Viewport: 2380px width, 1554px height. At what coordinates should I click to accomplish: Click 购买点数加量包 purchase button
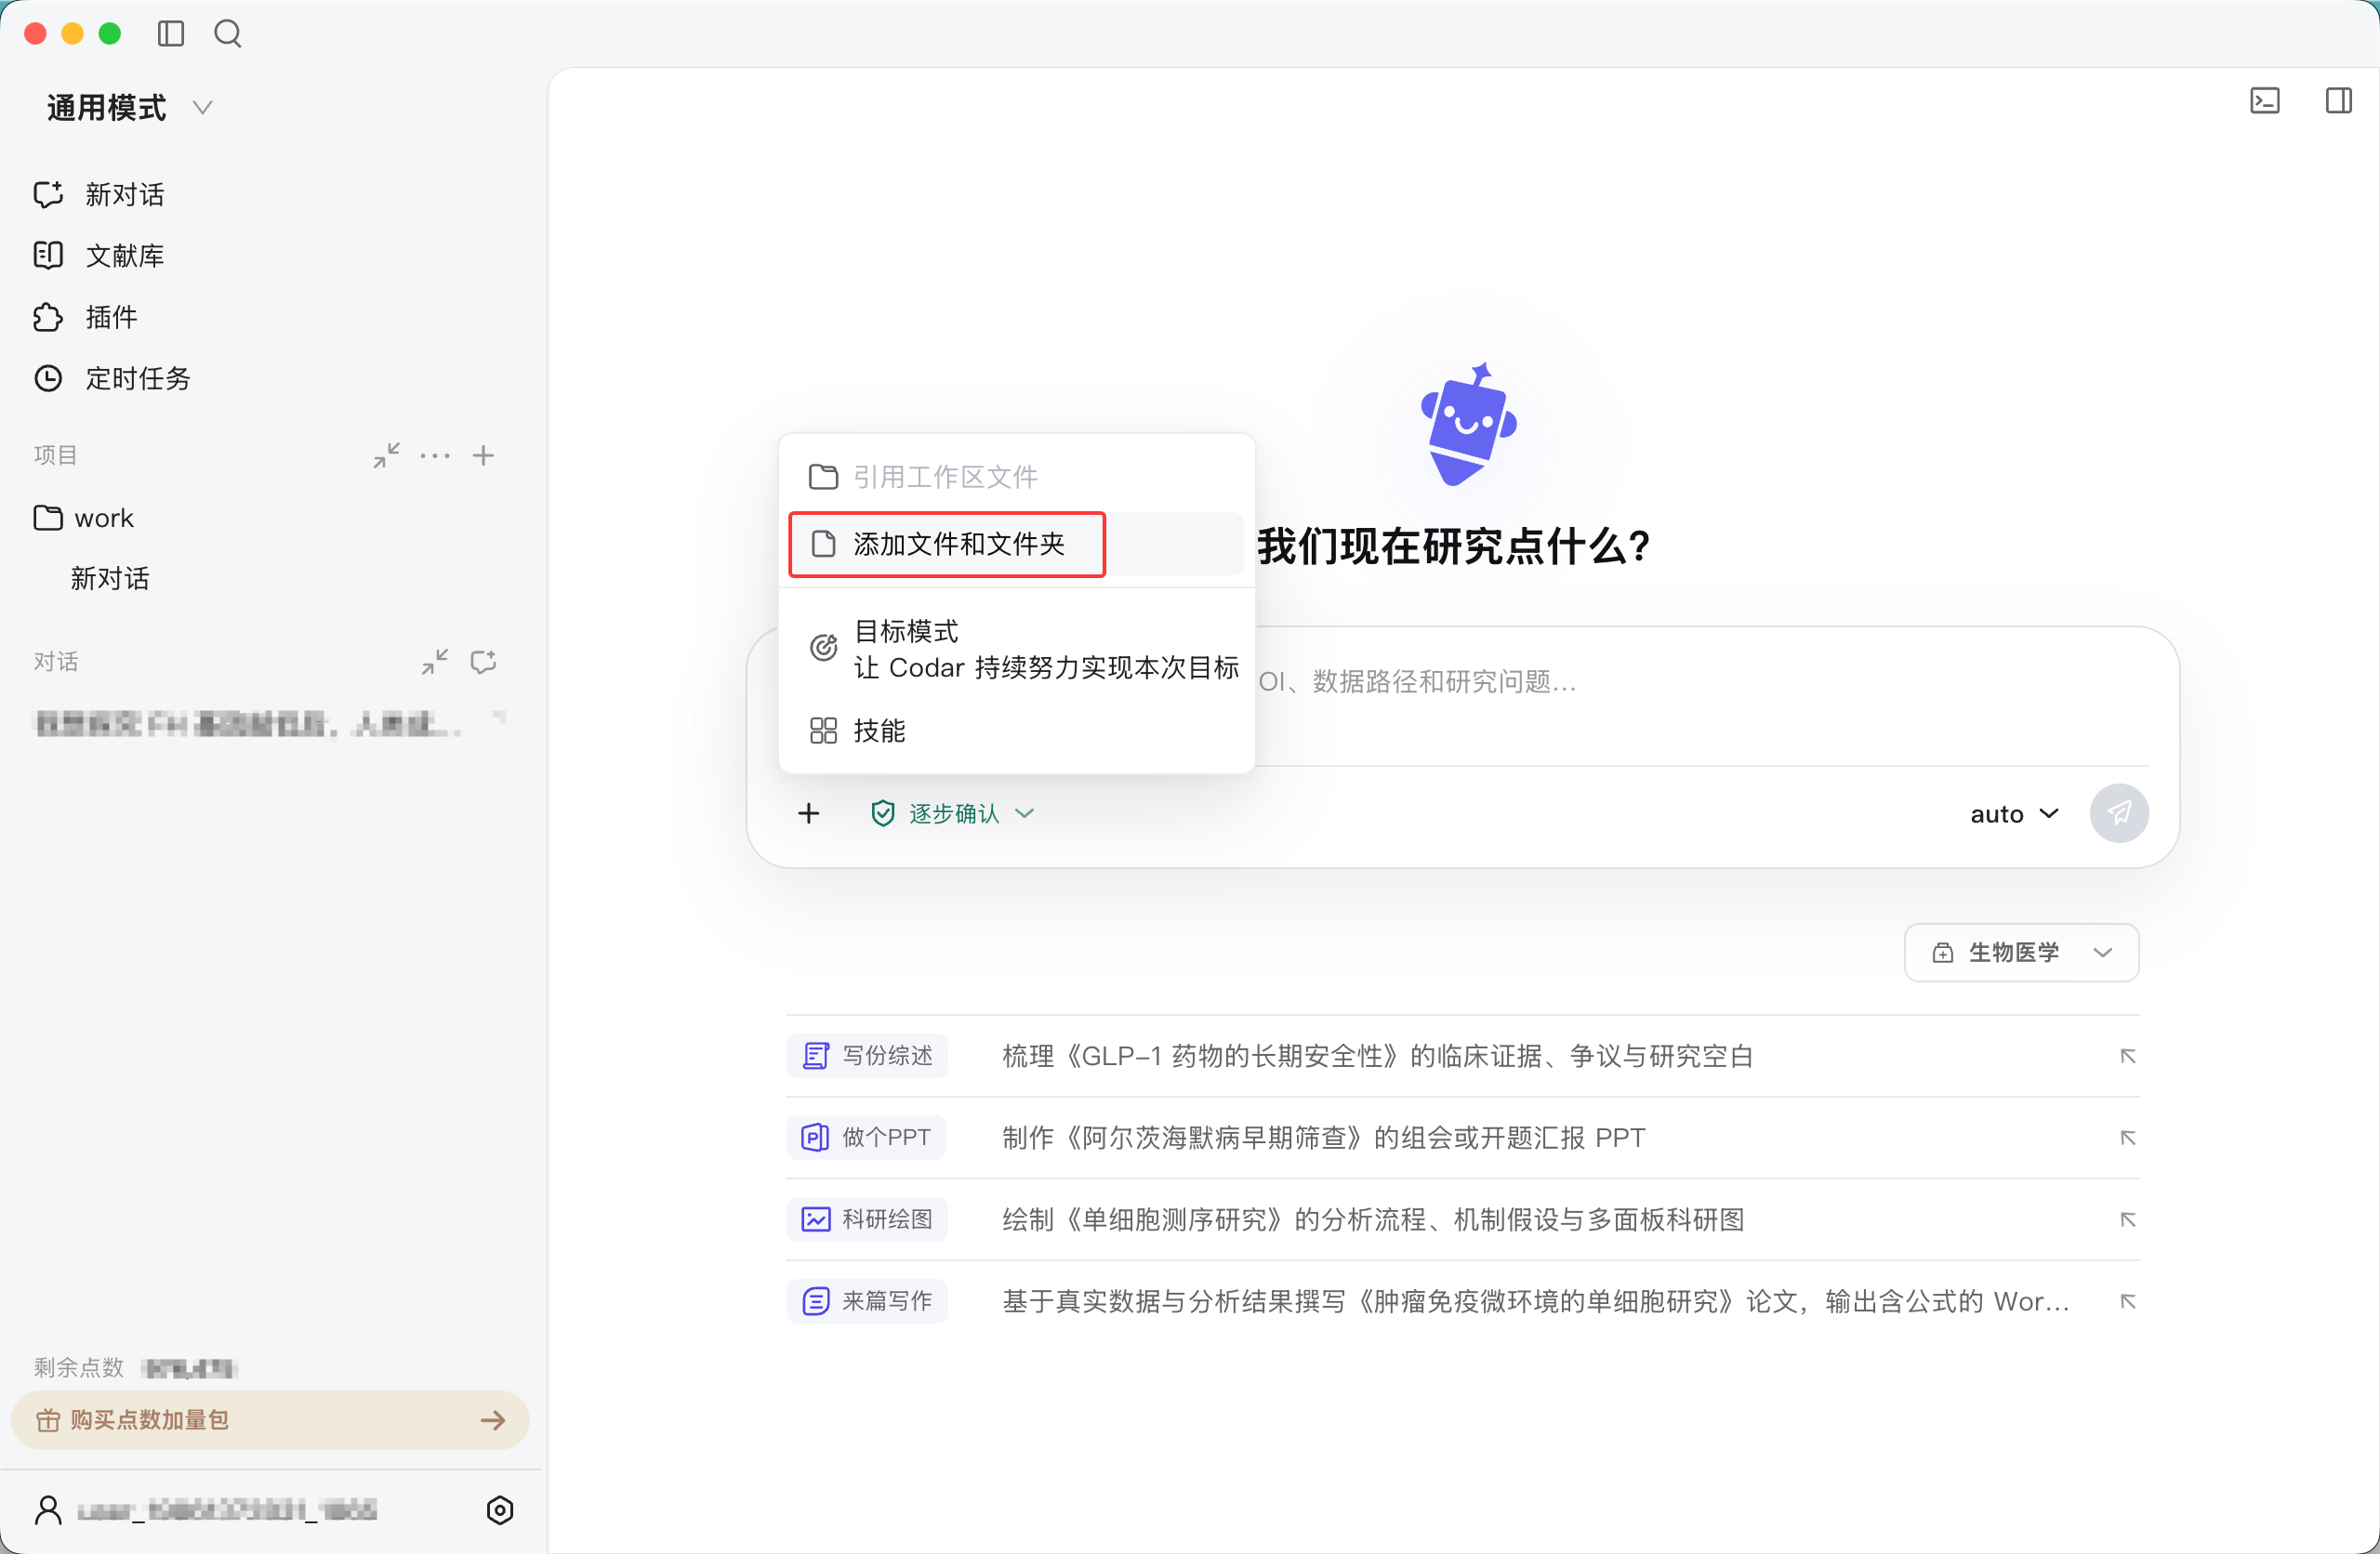(270, 1420)
